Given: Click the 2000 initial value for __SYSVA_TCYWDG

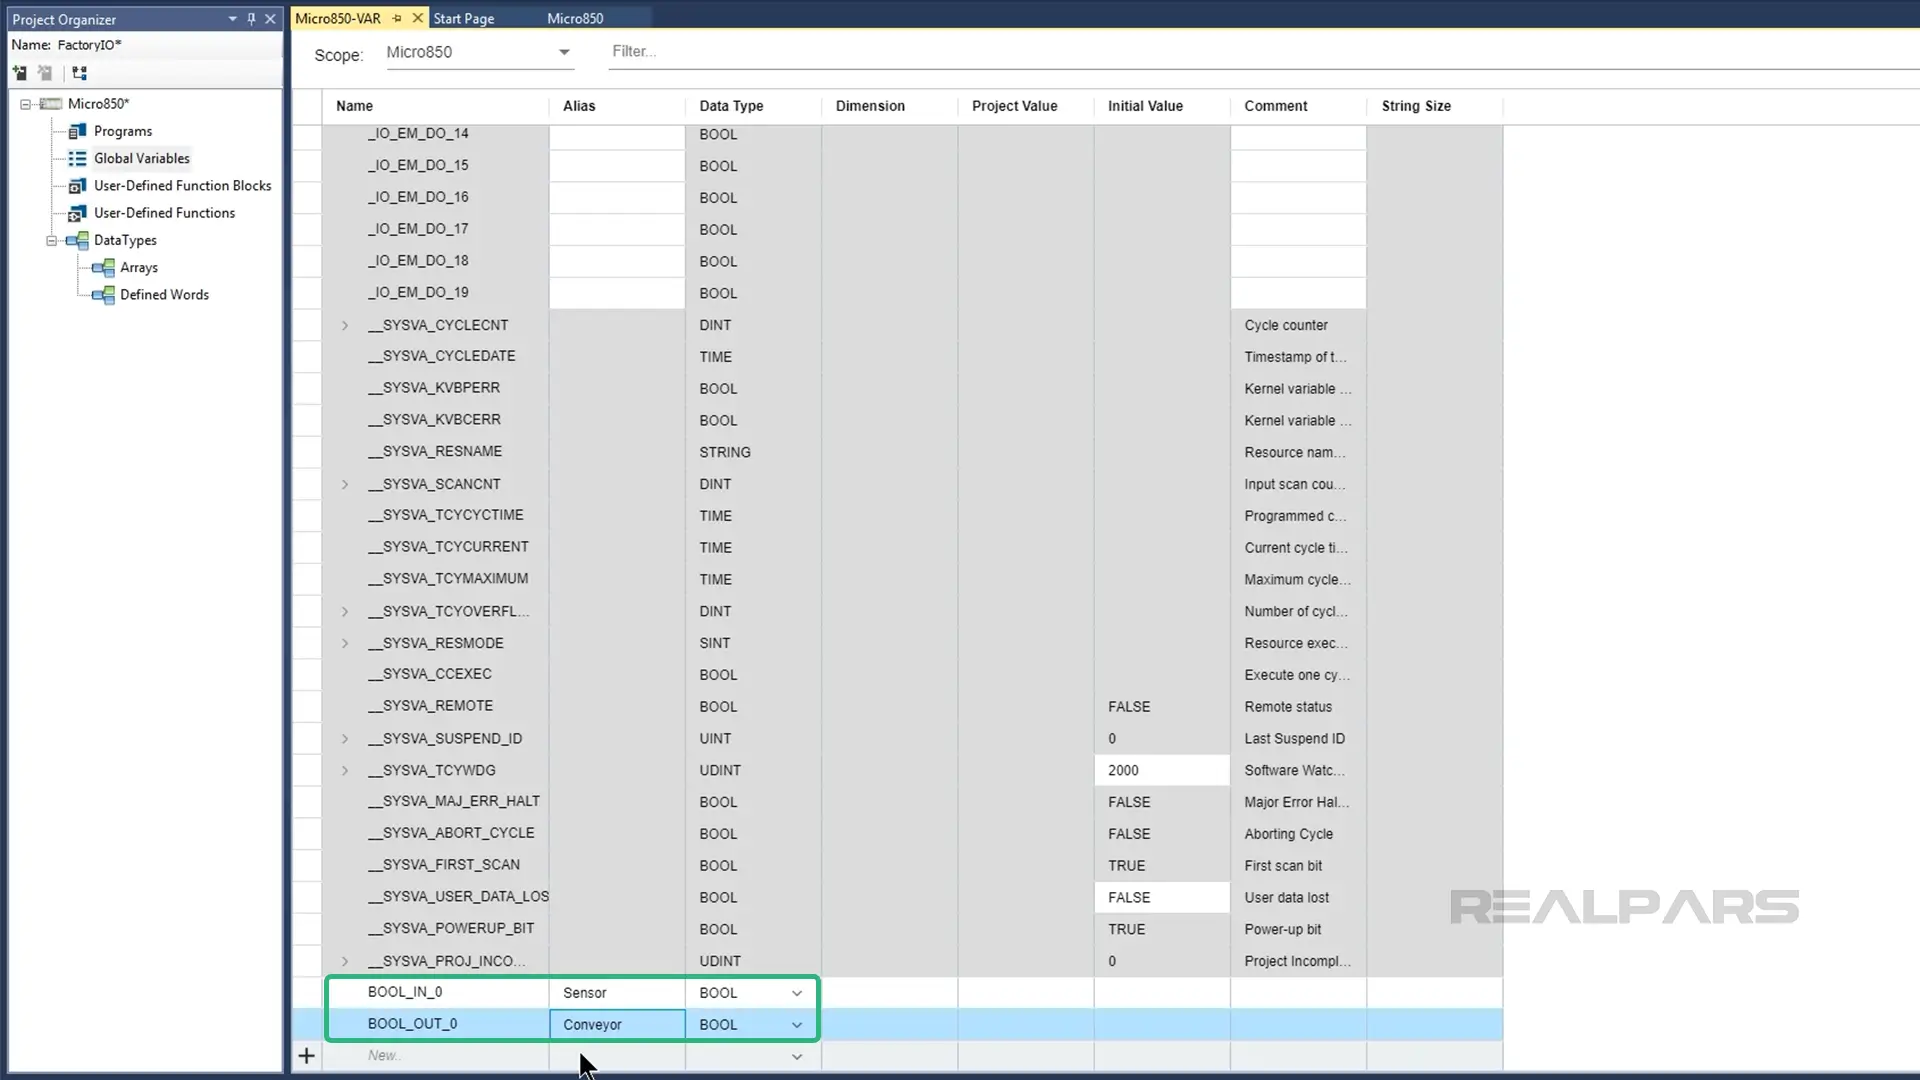Looking at the screenshot, I should point(1162,770).
